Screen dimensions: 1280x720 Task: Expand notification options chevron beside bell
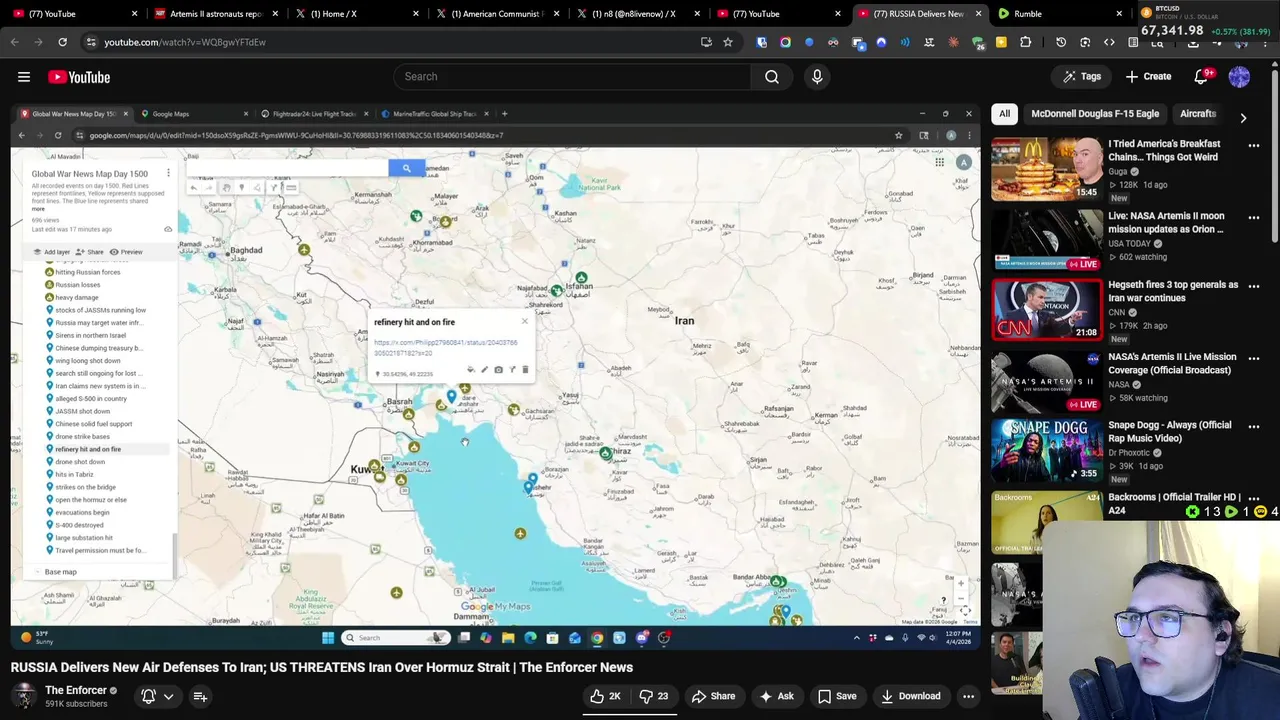[169, 696]
